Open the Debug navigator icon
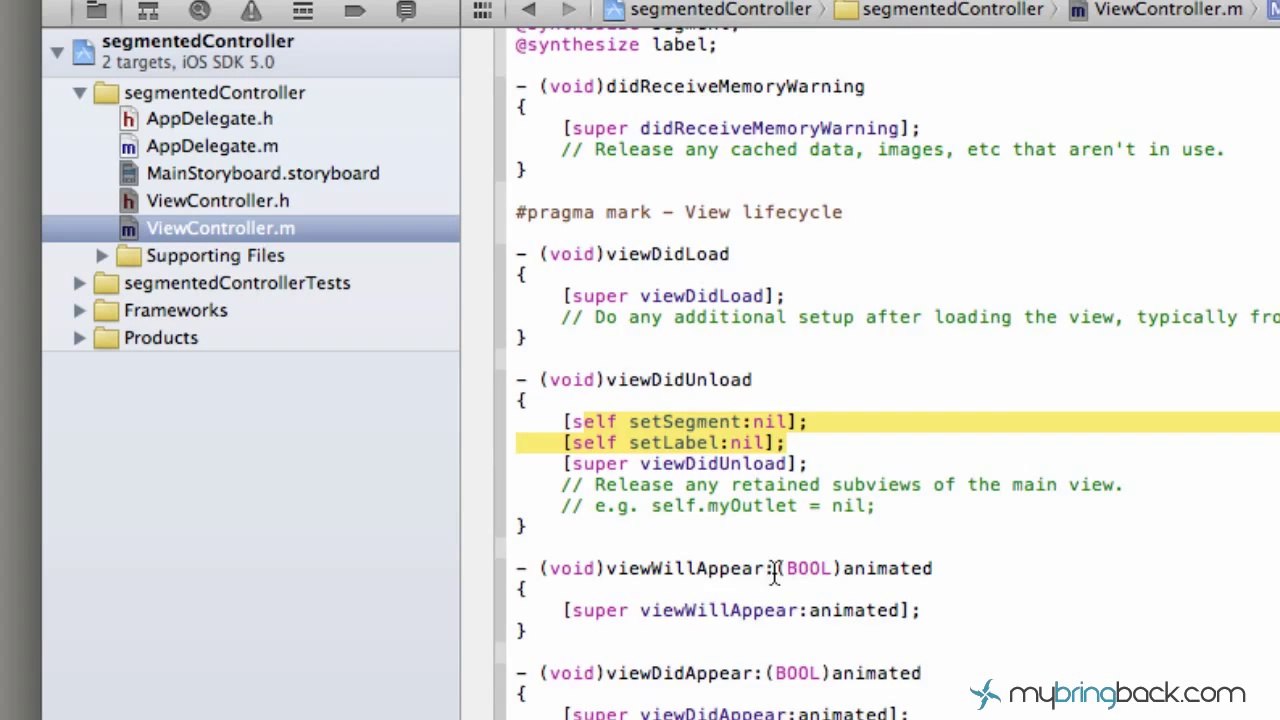Screen dimensions: 1280x720 pyautogui.click(x=303, y=11)
